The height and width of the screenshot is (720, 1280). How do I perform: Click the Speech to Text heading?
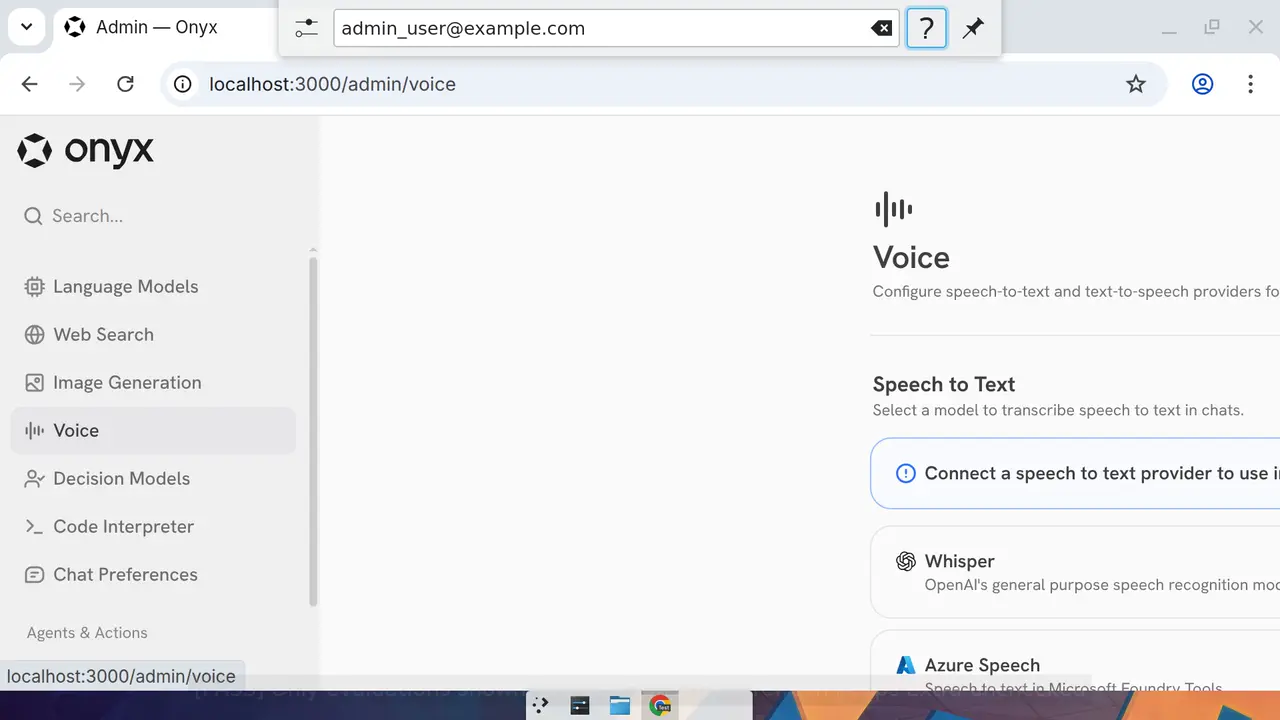[943, 385]
